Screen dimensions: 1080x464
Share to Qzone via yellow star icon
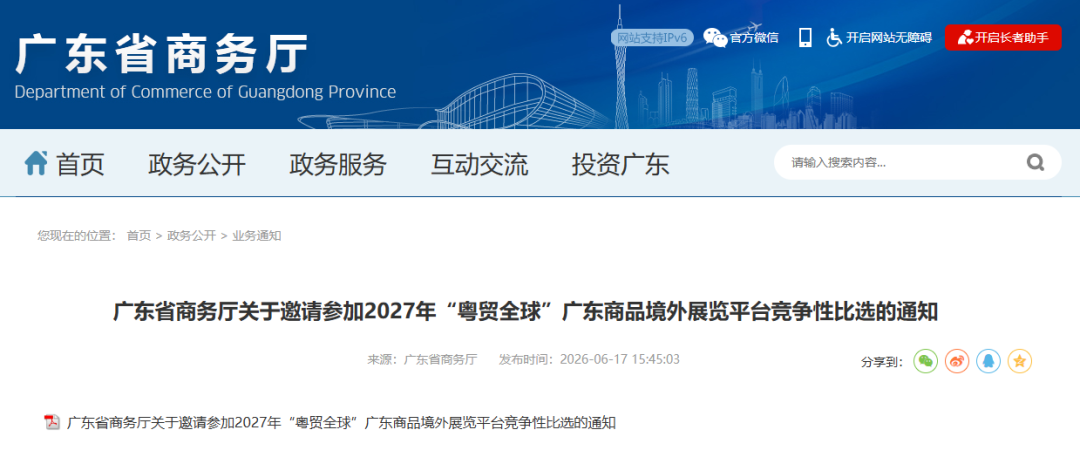pos(1020,361)
